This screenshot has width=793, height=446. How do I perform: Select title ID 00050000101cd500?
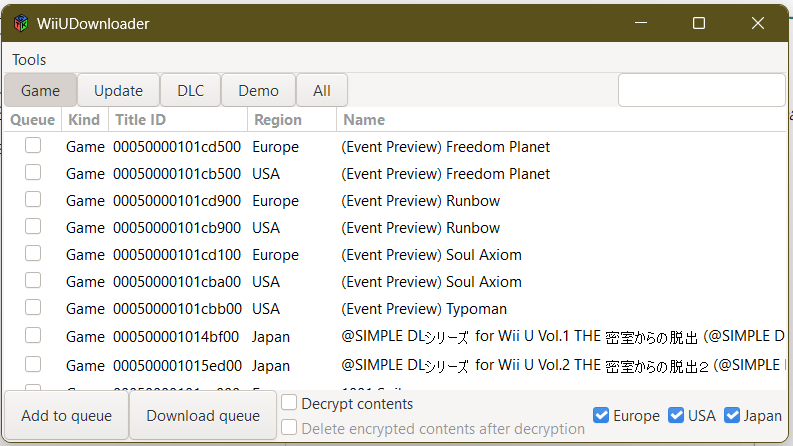click(177, 147)
